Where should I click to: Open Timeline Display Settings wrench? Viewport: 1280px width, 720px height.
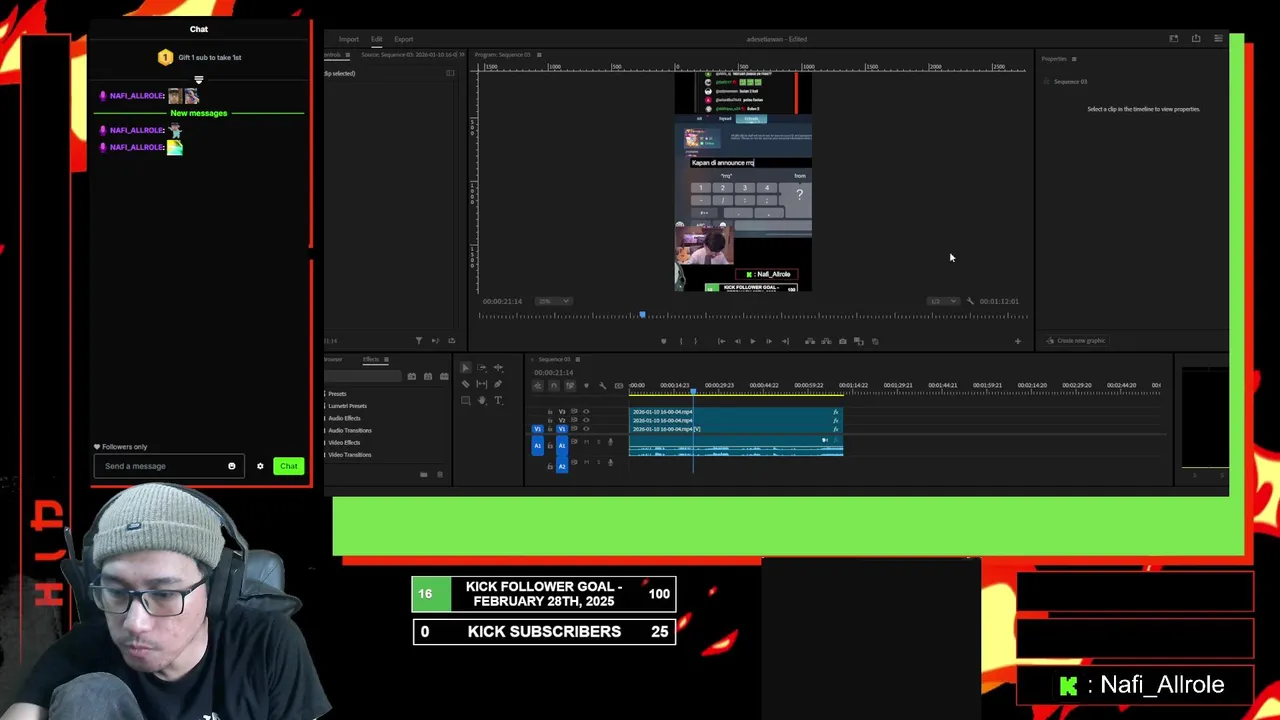click(602, 386)
